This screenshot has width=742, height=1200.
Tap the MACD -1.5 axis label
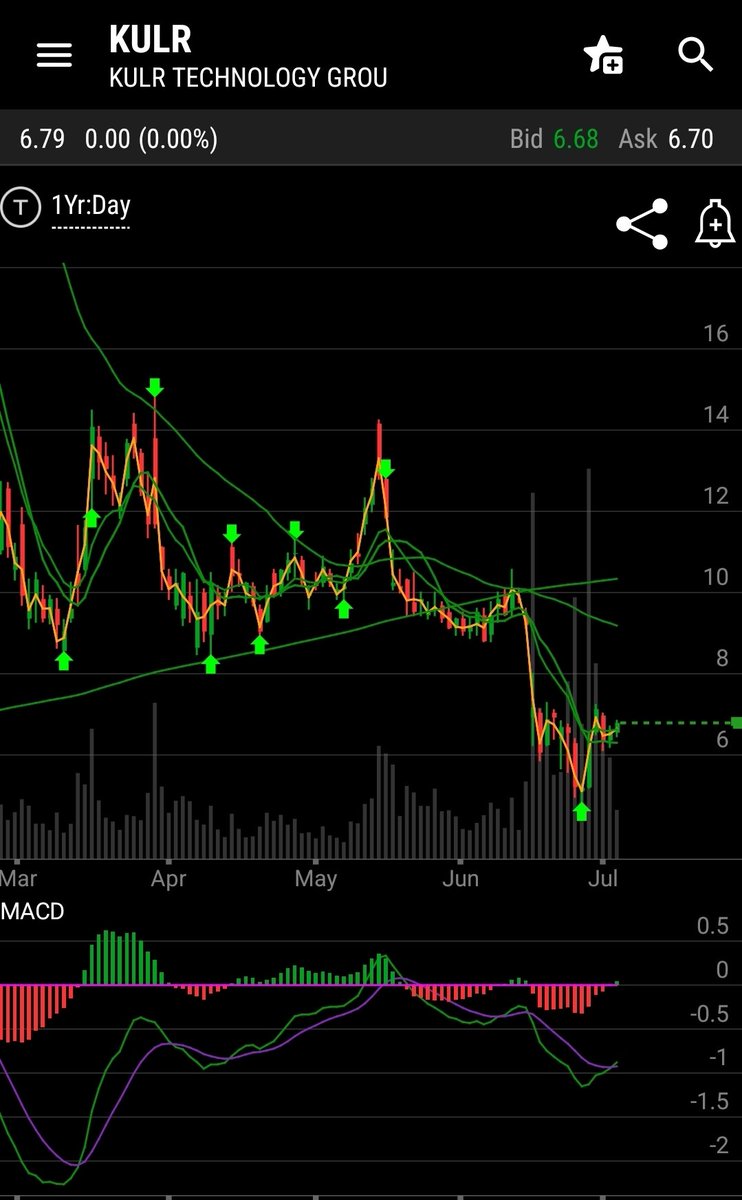(710, 1101)
